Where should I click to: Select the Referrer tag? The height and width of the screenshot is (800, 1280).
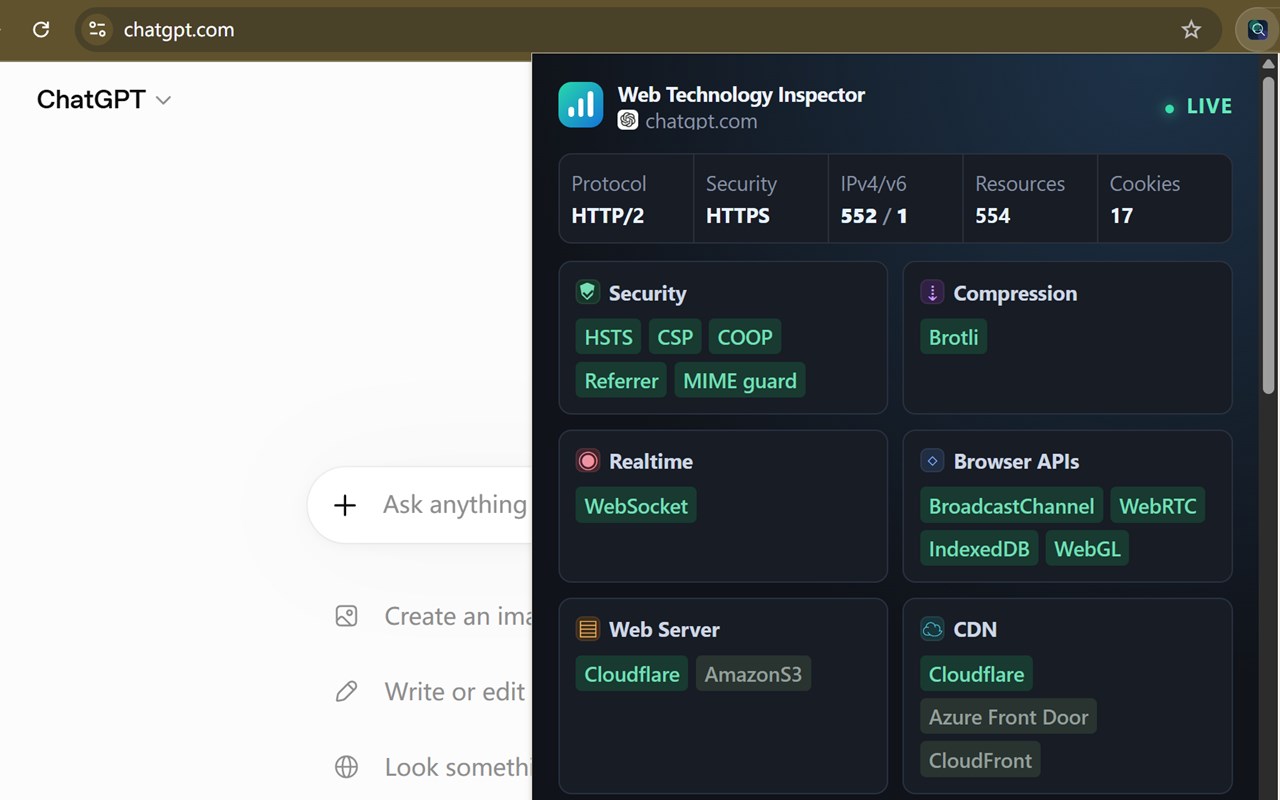click(621, 380)
